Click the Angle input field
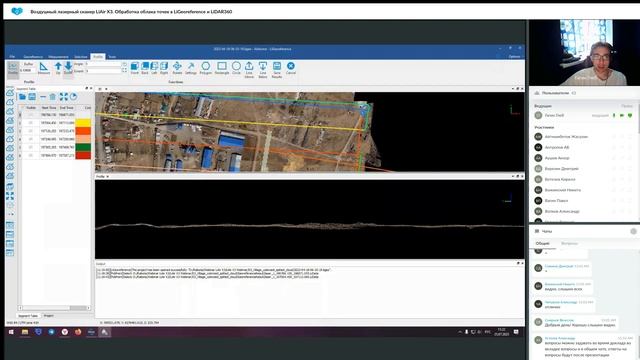 (104, 64)
